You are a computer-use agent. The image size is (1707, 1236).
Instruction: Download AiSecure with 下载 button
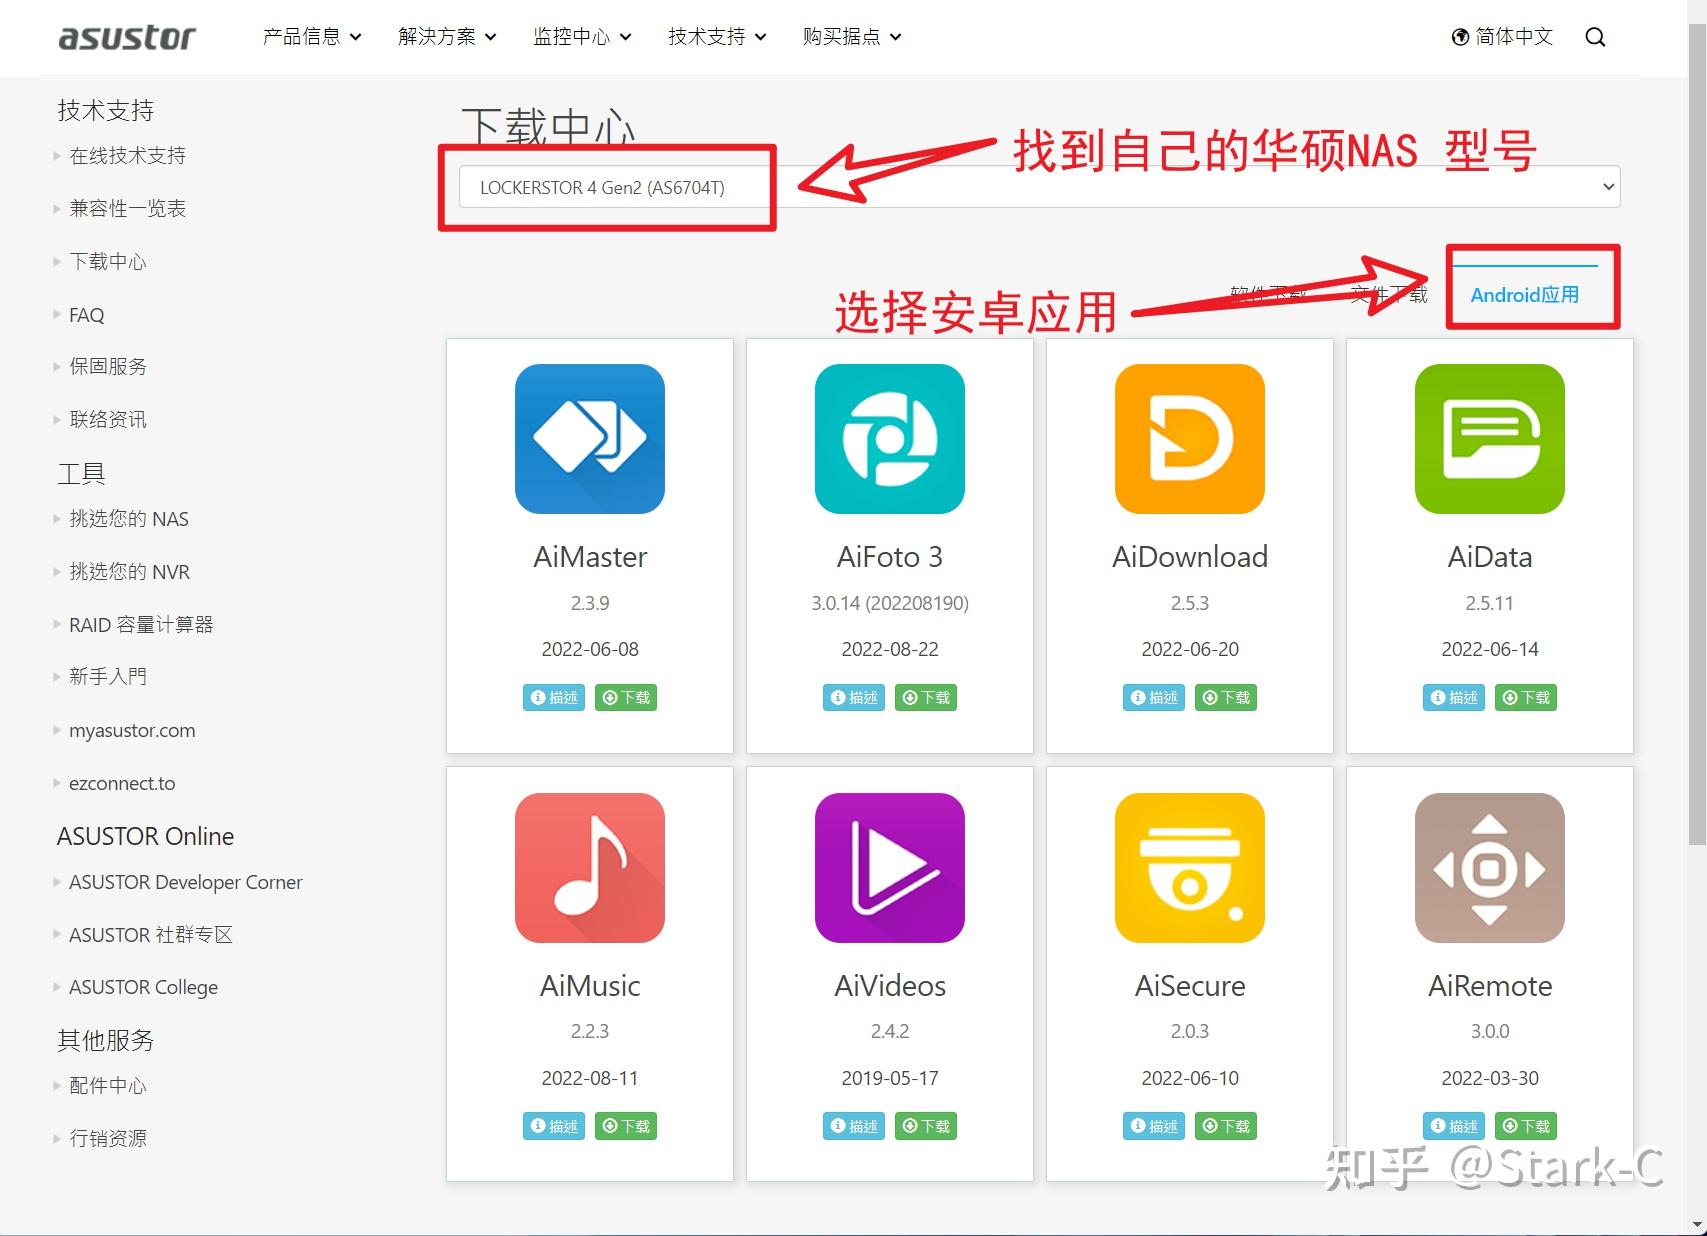[1226, 1126]
